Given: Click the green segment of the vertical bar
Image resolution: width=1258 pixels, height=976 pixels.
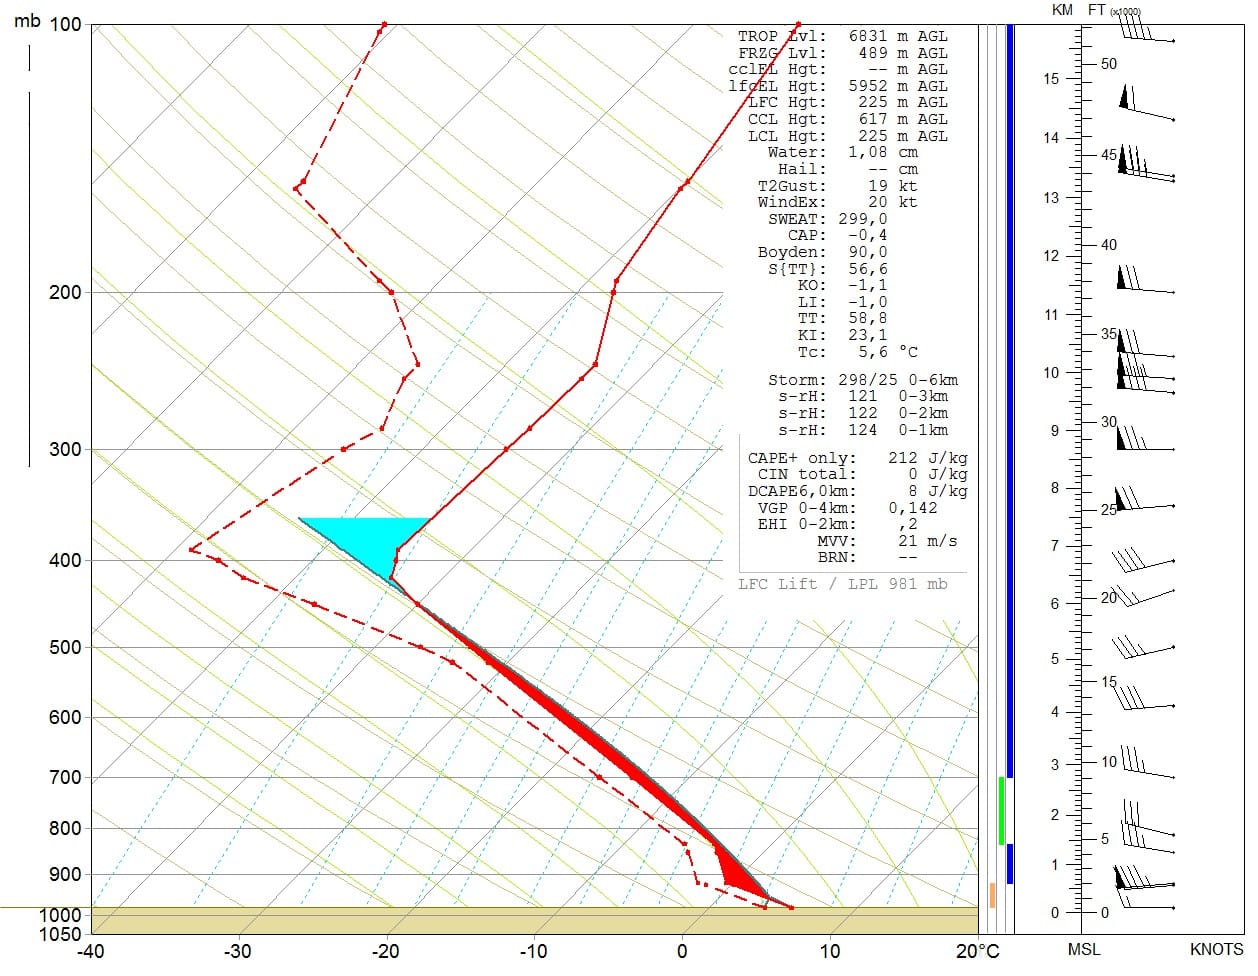Looking at the screenshot, I should [1001, 810].
